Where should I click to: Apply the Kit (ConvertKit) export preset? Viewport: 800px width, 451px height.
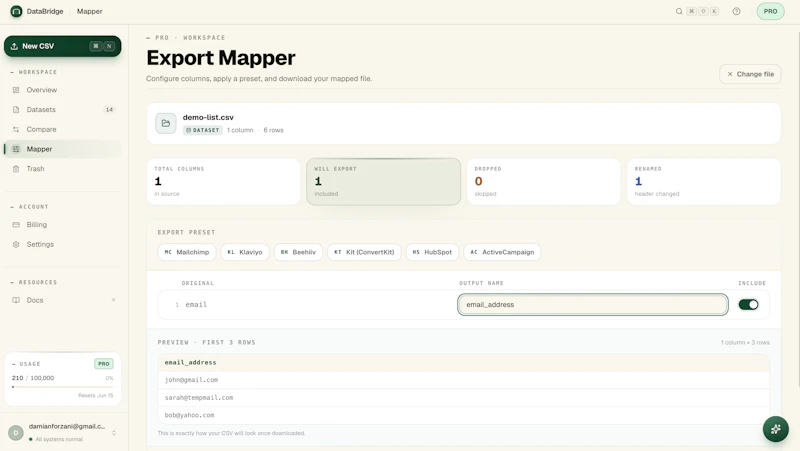pos(364,252)
